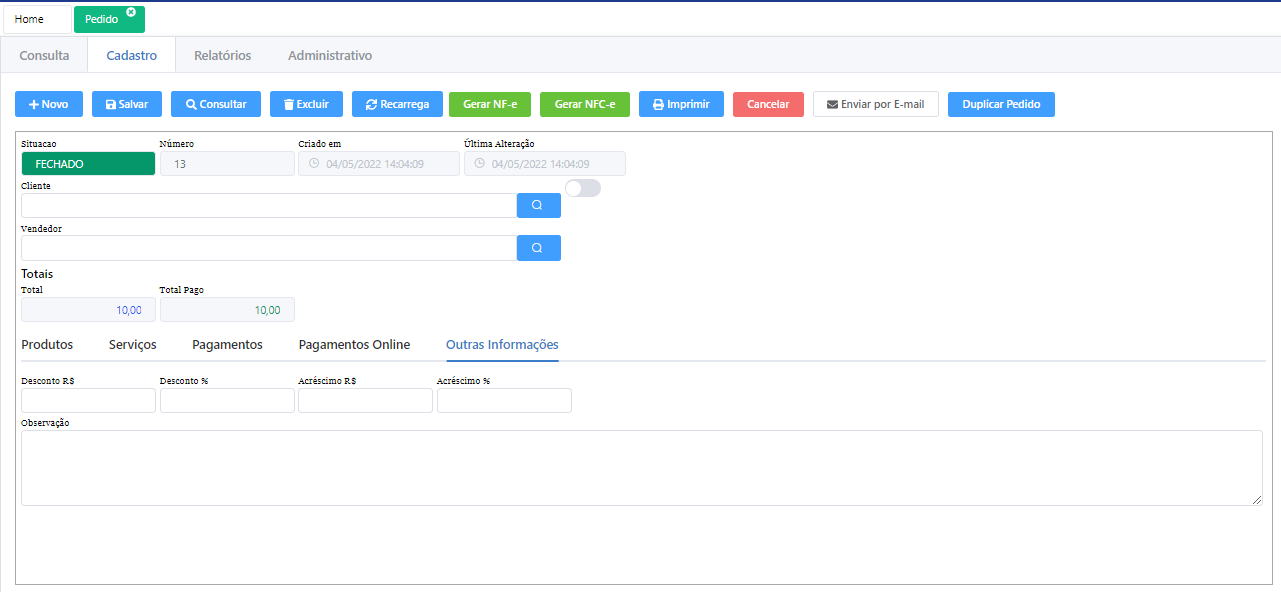
Task: Focus the Observação text area
Action: coord(641,468)
